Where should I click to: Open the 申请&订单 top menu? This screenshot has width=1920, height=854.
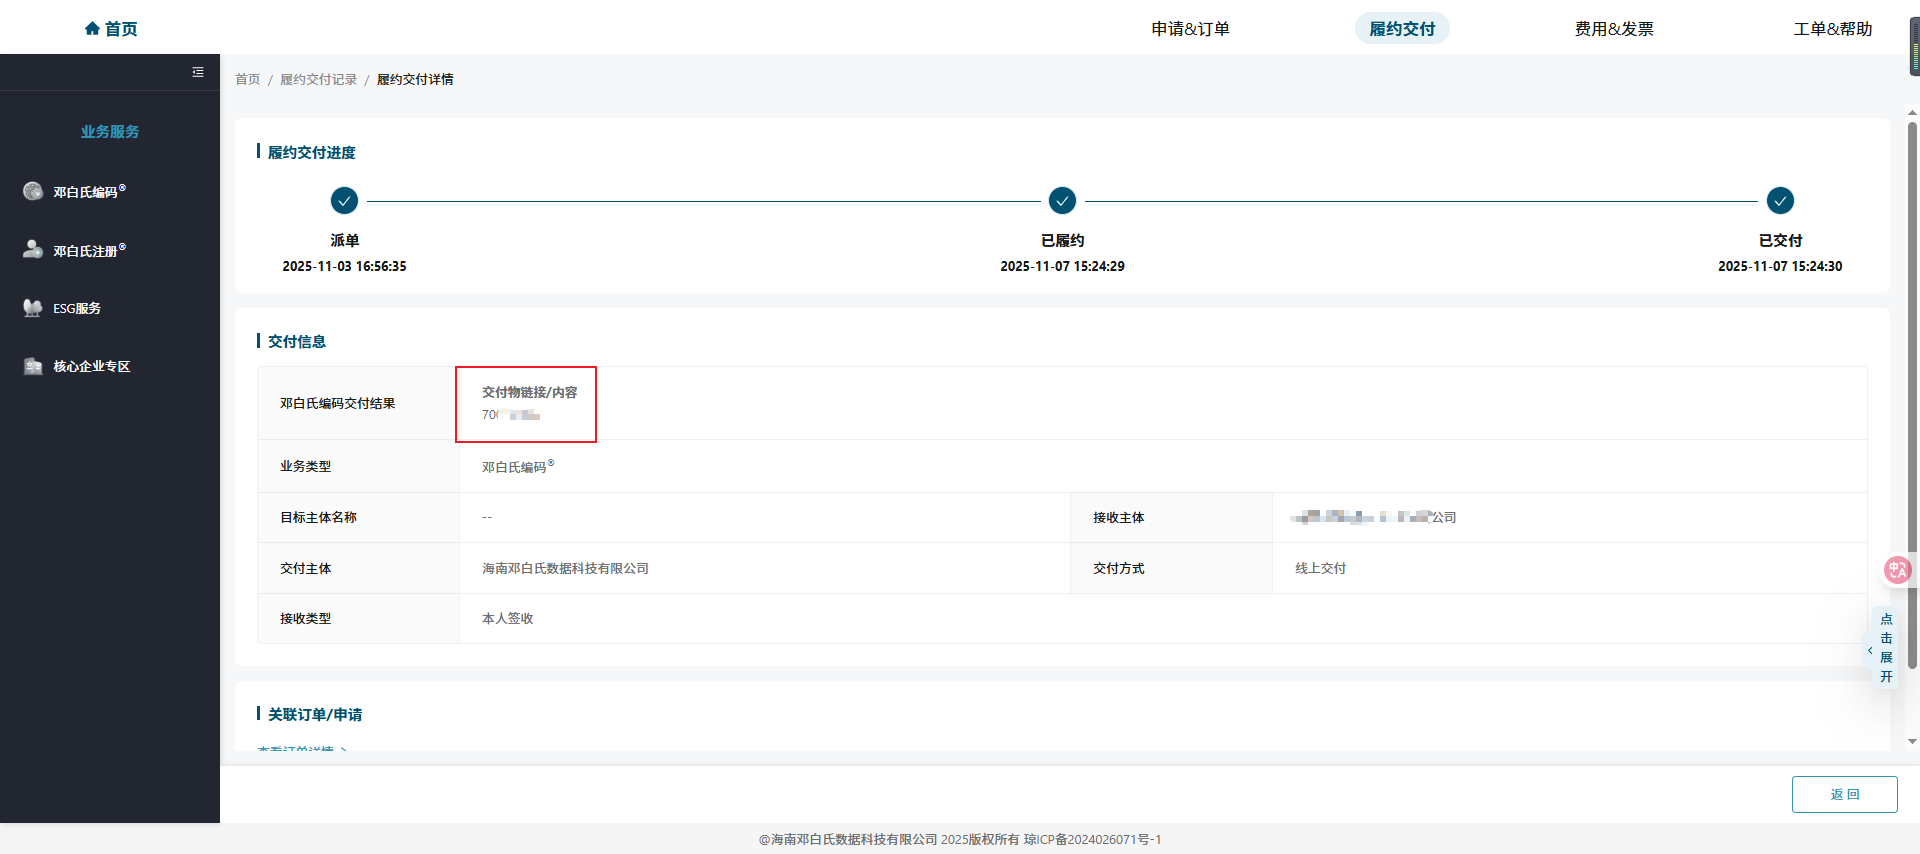point(1190,29)
